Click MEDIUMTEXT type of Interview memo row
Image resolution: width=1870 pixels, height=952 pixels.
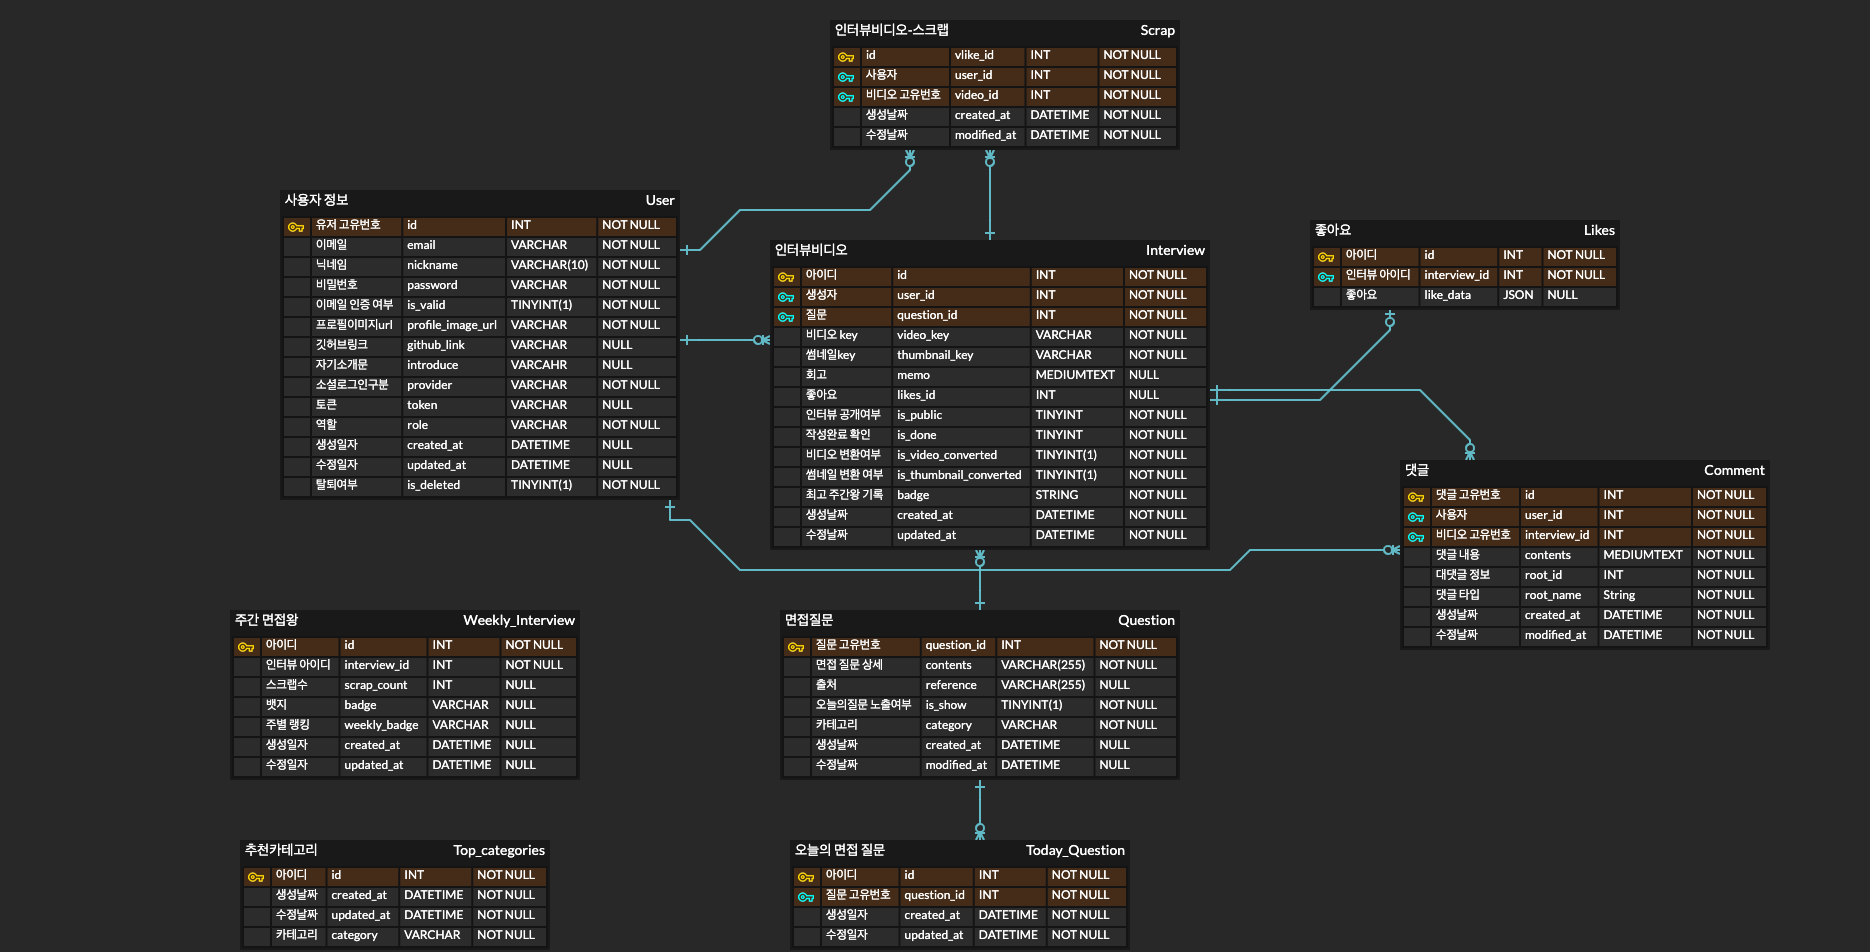1075,375
